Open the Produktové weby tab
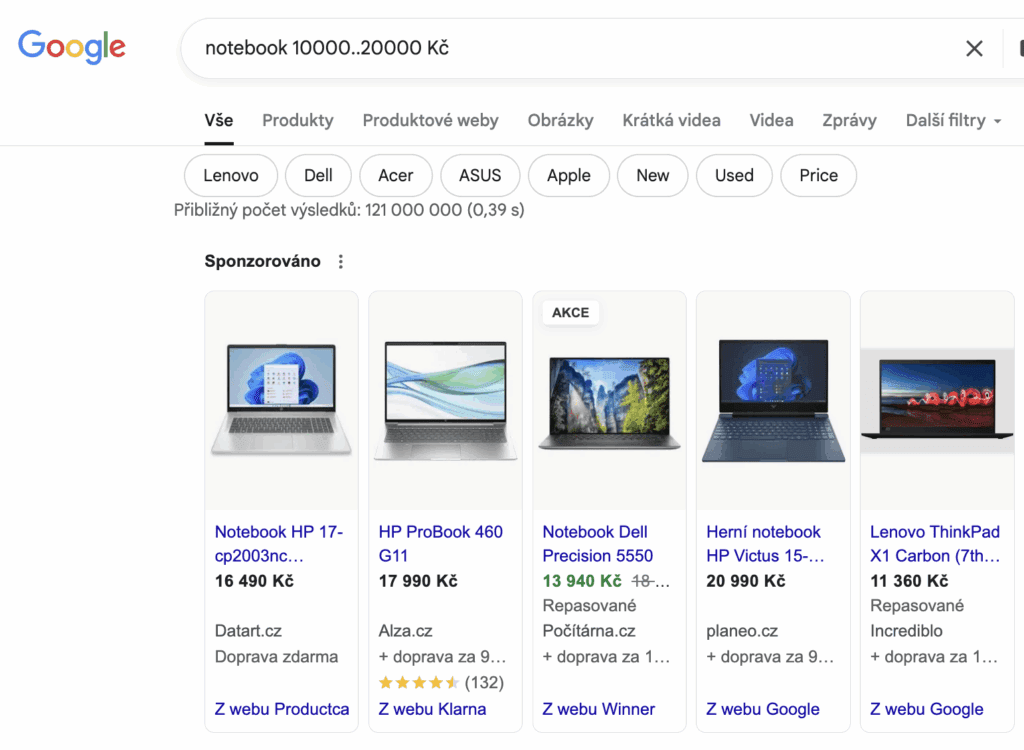Screen dimensions: 1024x750 tap(430, 121)
